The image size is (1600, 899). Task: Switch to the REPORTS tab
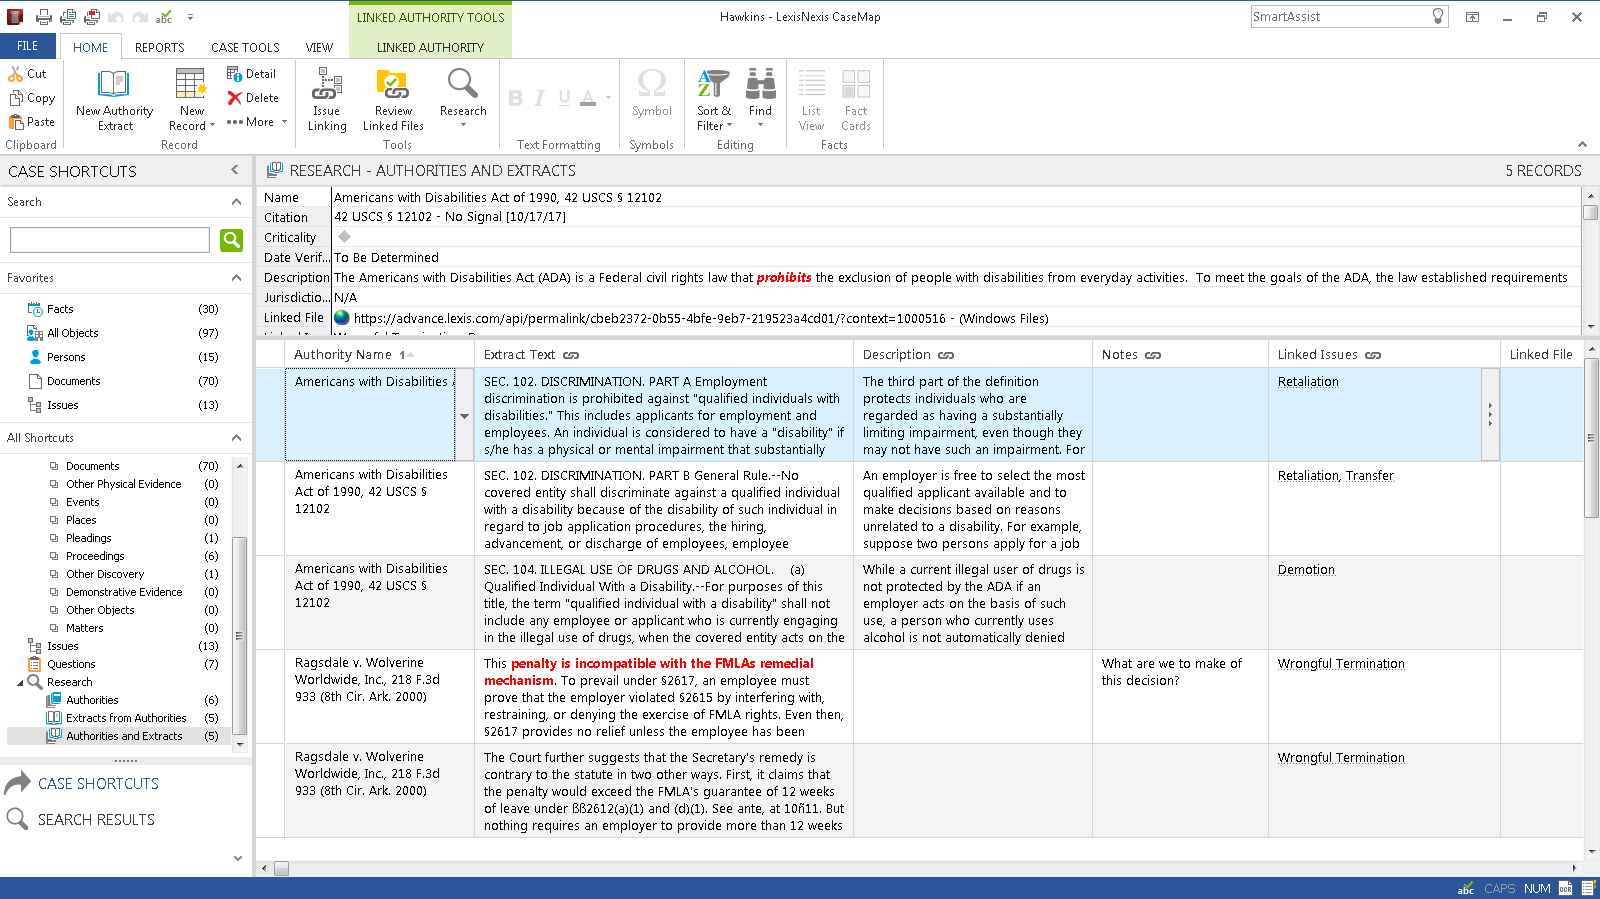160,47
